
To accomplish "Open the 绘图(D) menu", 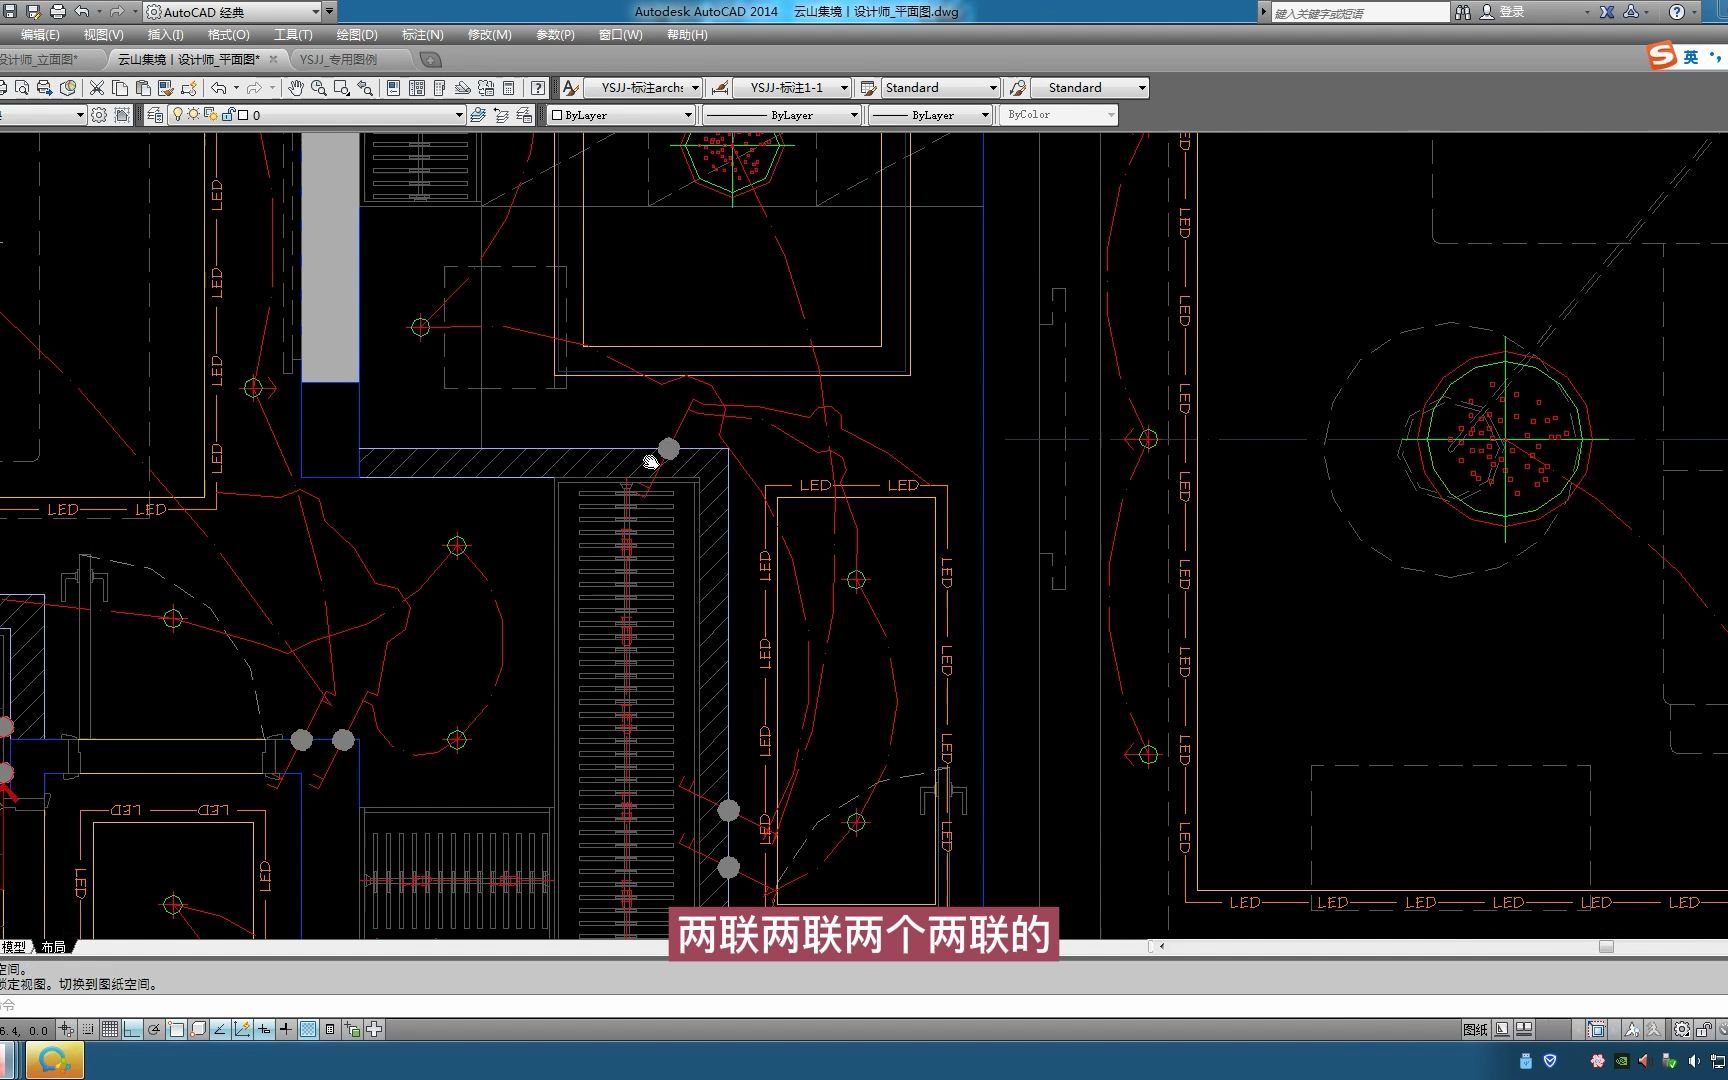I will [356, 35].
